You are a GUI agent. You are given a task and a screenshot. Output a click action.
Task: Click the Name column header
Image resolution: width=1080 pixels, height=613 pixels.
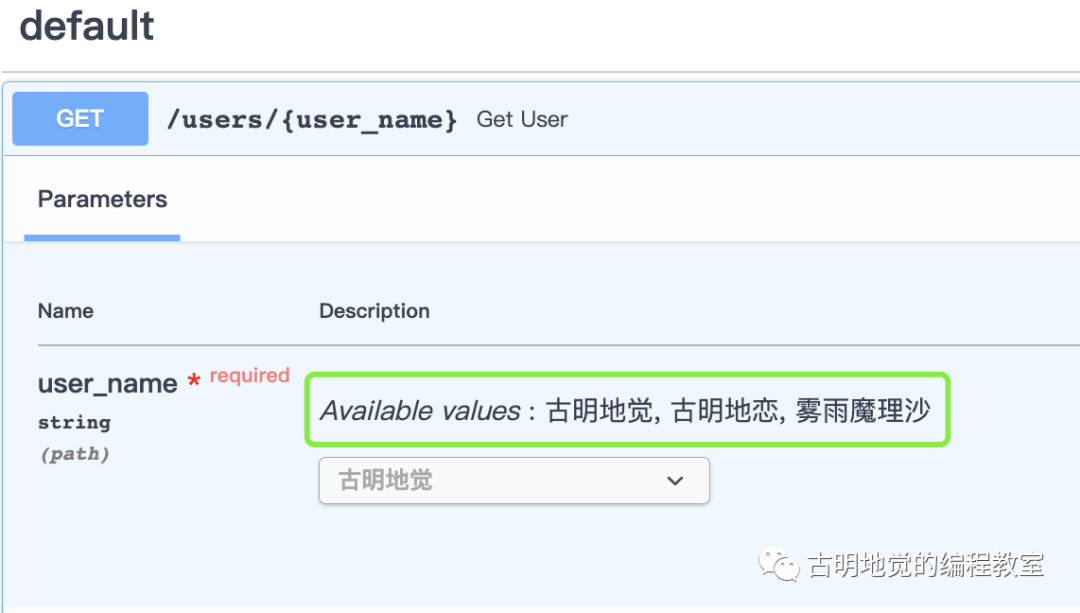point(65,311)
